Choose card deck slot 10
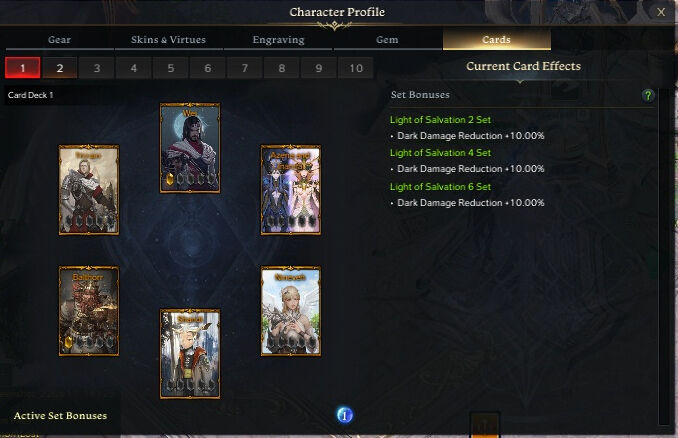Image resolution: width=678 pixels, height=438 pixels. click(356, 68)
